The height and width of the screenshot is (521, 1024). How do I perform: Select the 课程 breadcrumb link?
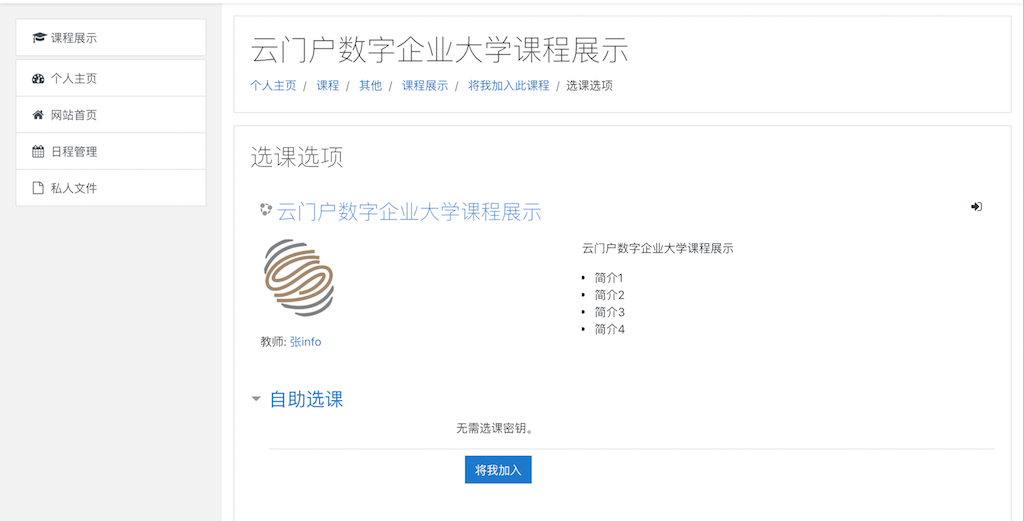(328, 86)
